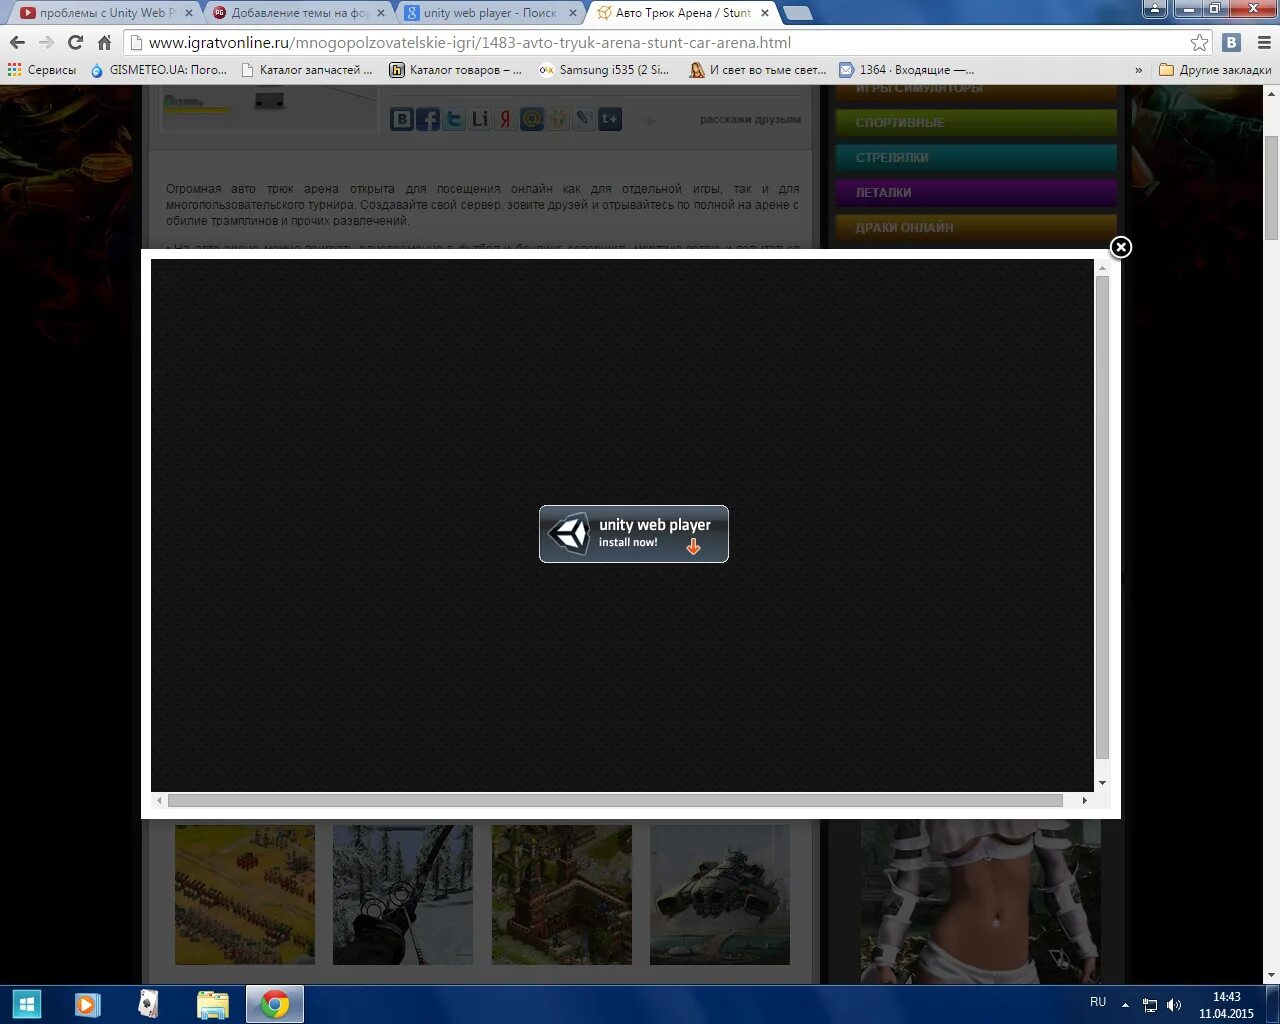Viewport: 1280px width, 1024px height.
Task: Share the page on Odnoklassniki
Action: [558, 119]
